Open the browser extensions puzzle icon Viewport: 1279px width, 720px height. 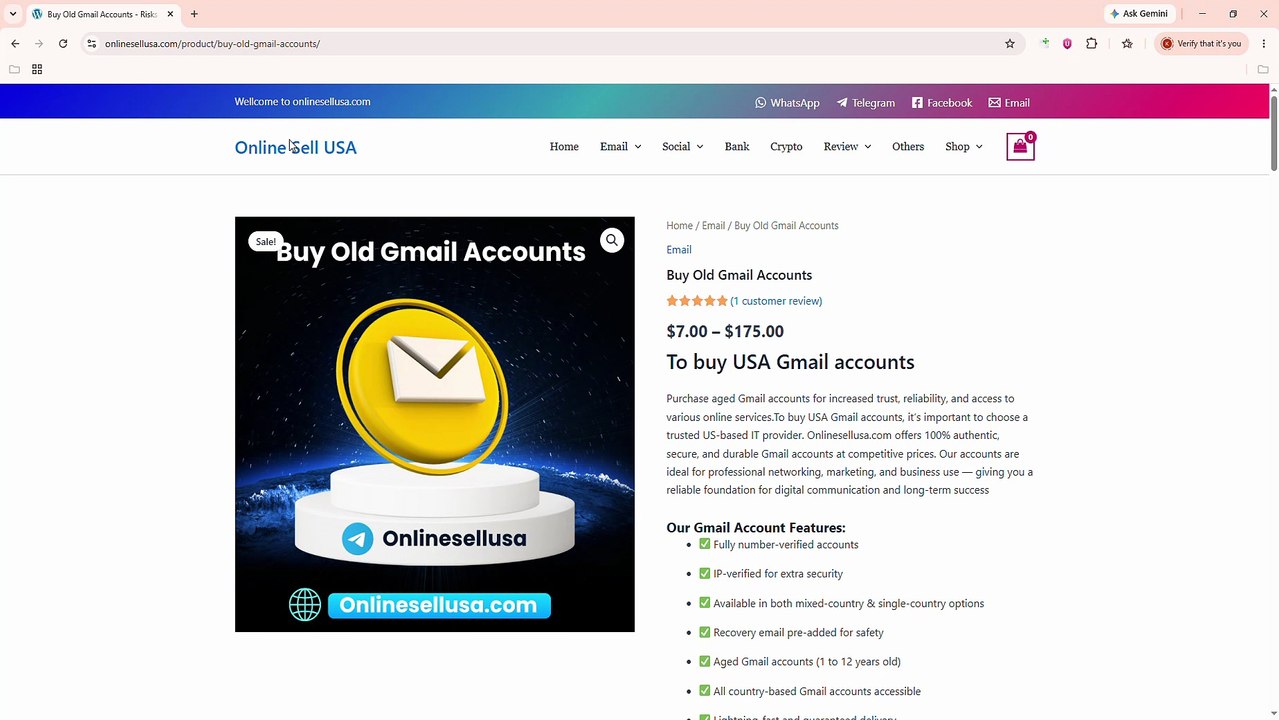[1091, 43]
